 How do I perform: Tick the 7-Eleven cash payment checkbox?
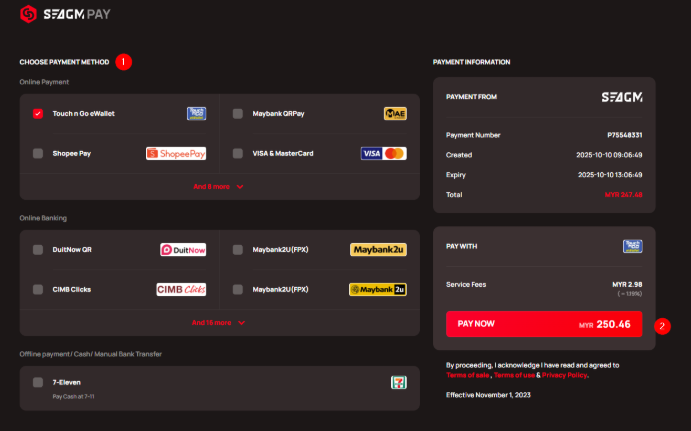38,382
